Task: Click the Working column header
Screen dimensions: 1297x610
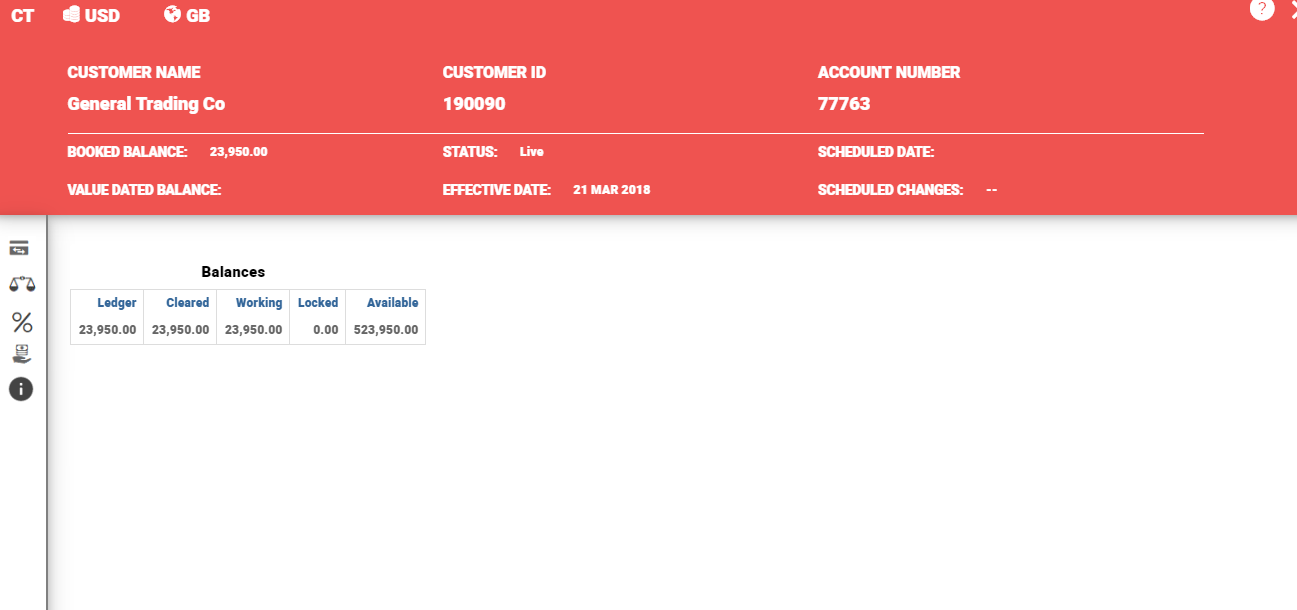Action: [x=259, y=303]
